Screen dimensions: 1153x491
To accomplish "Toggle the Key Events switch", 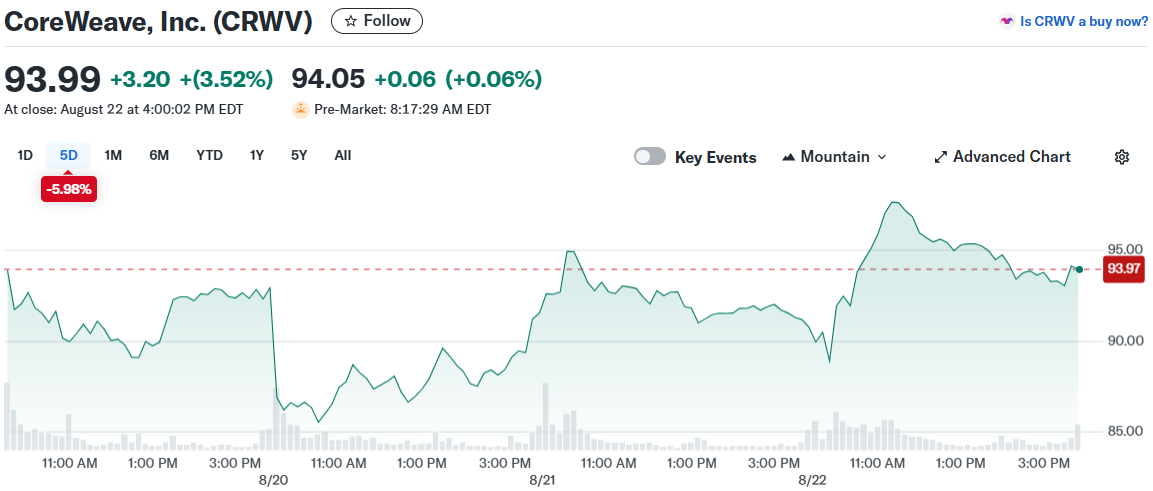I will pos(650,157).
